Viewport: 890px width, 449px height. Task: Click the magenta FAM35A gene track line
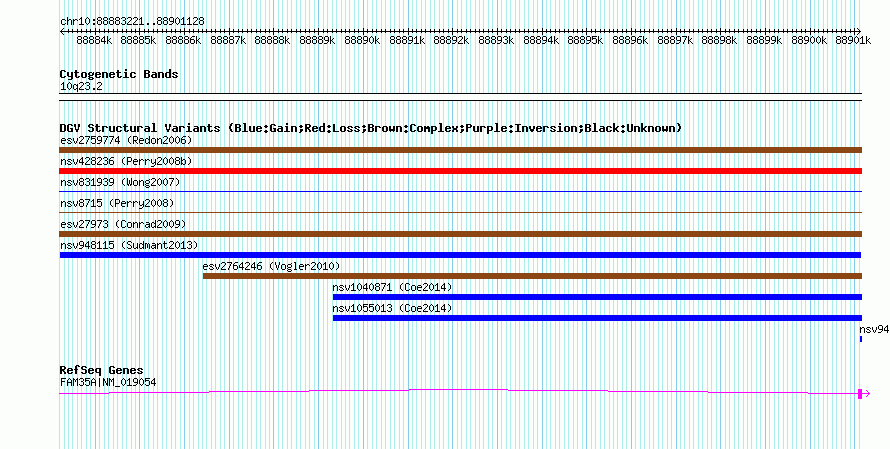(459, 391)
